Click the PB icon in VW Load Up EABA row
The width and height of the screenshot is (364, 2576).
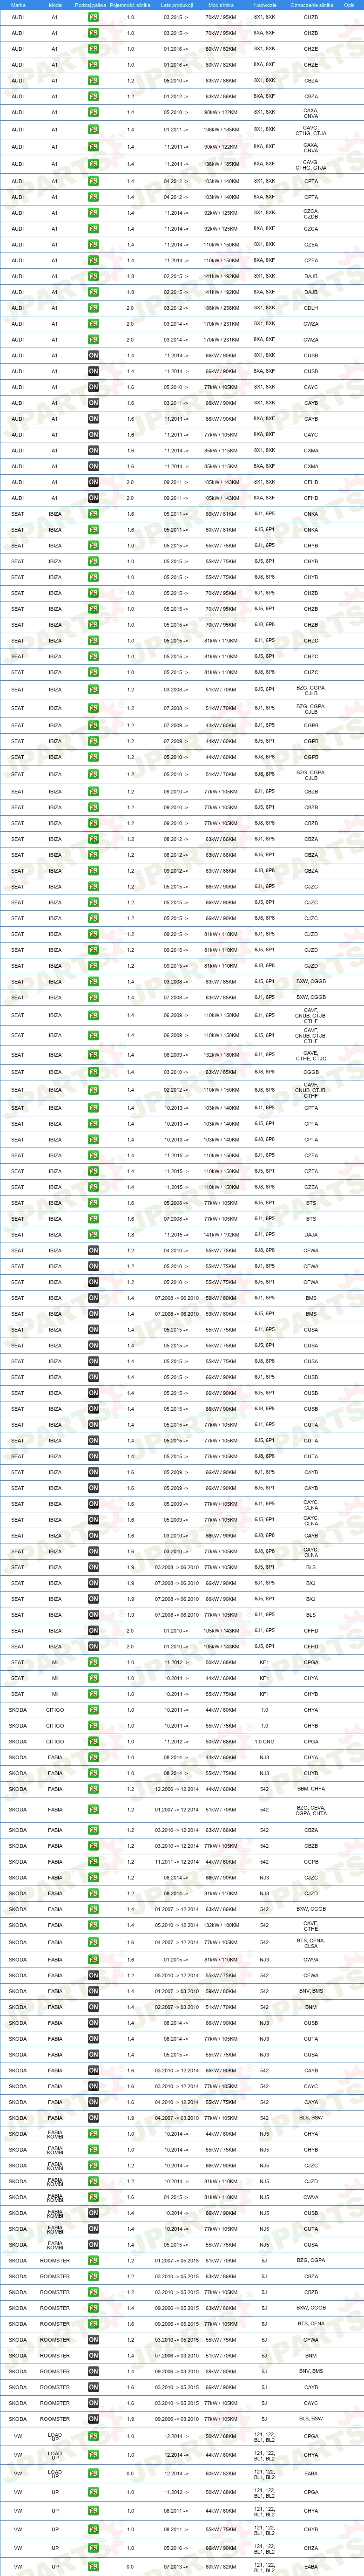[93, 2475]
